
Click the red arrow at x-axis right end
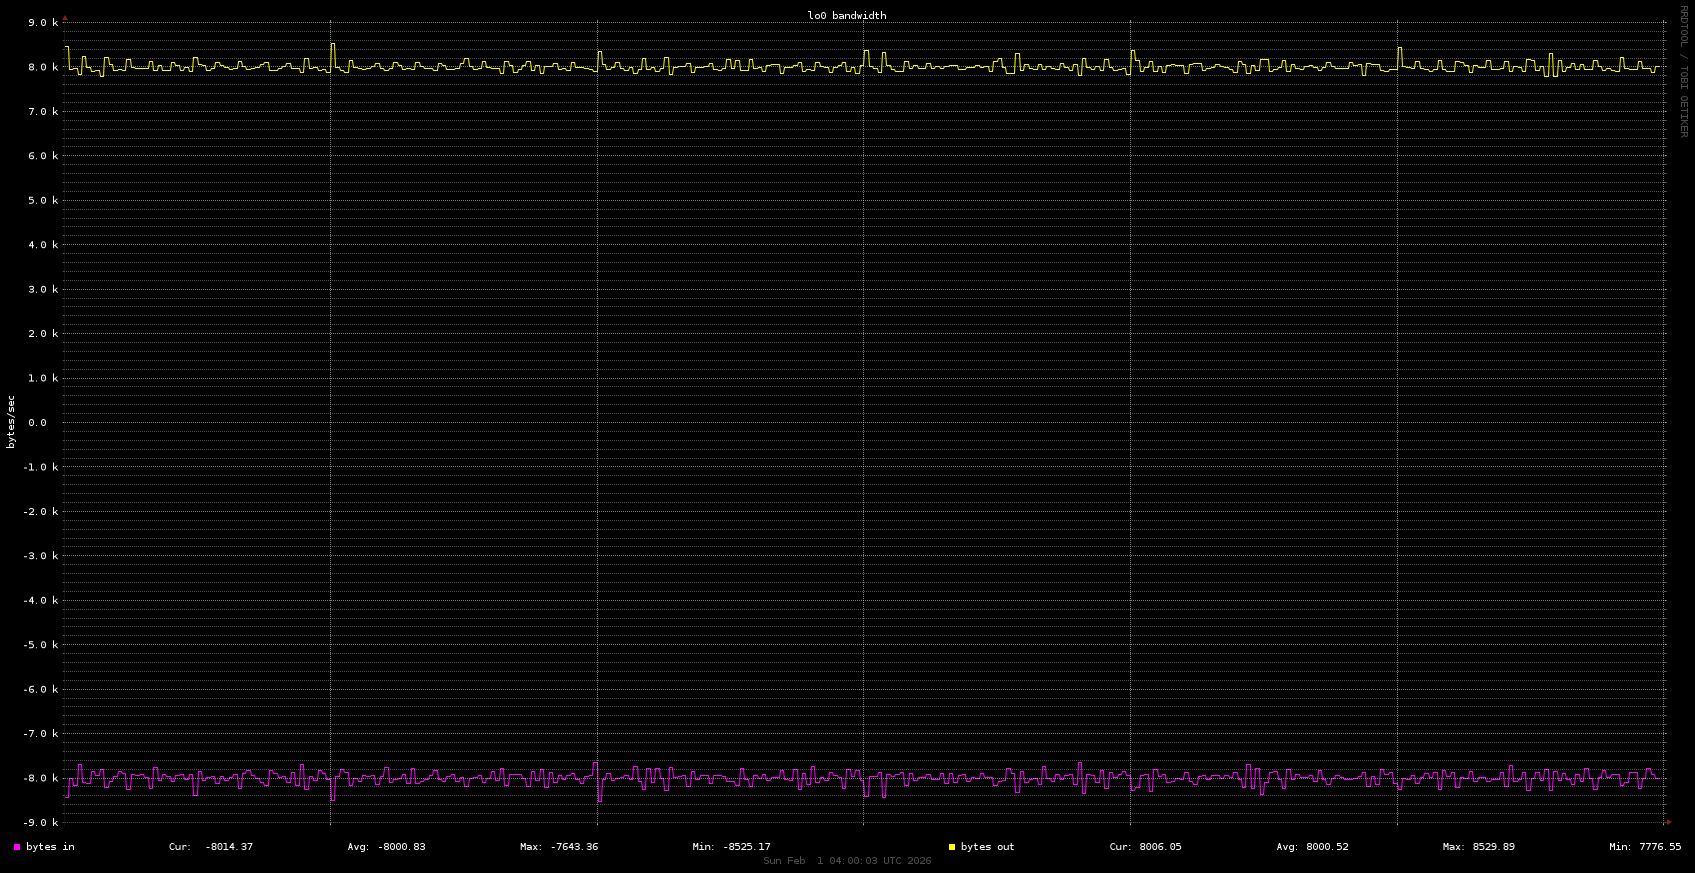point(1668,822)
